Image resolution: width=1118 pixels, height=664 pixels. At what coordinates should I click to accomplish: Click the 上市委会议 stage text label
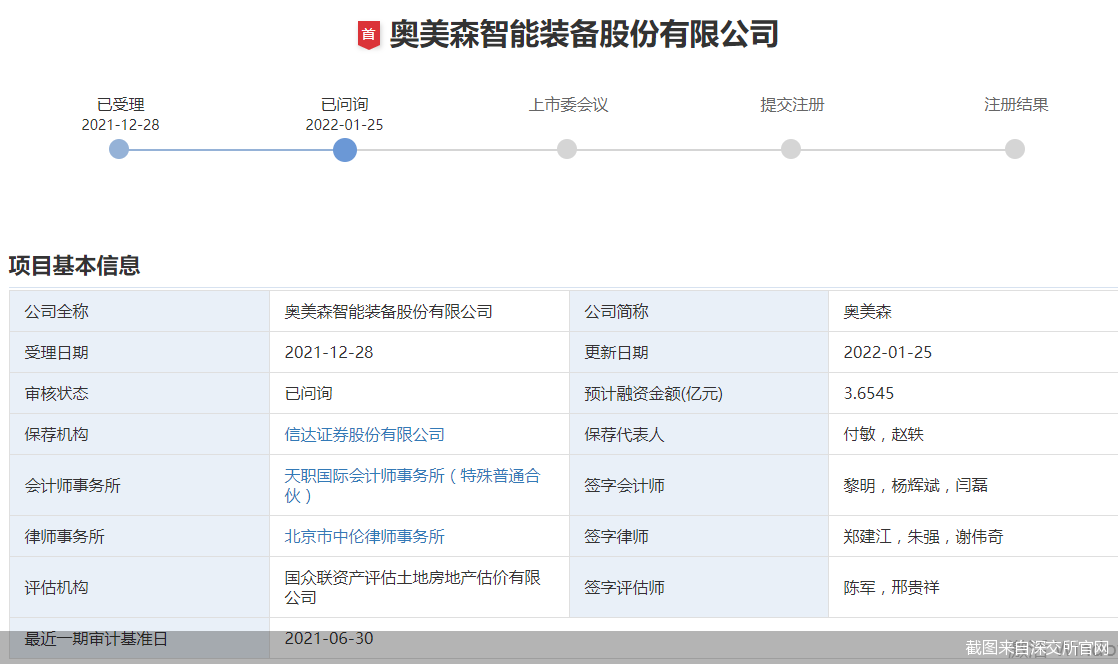pyautogui.click(x=568, y=104)
